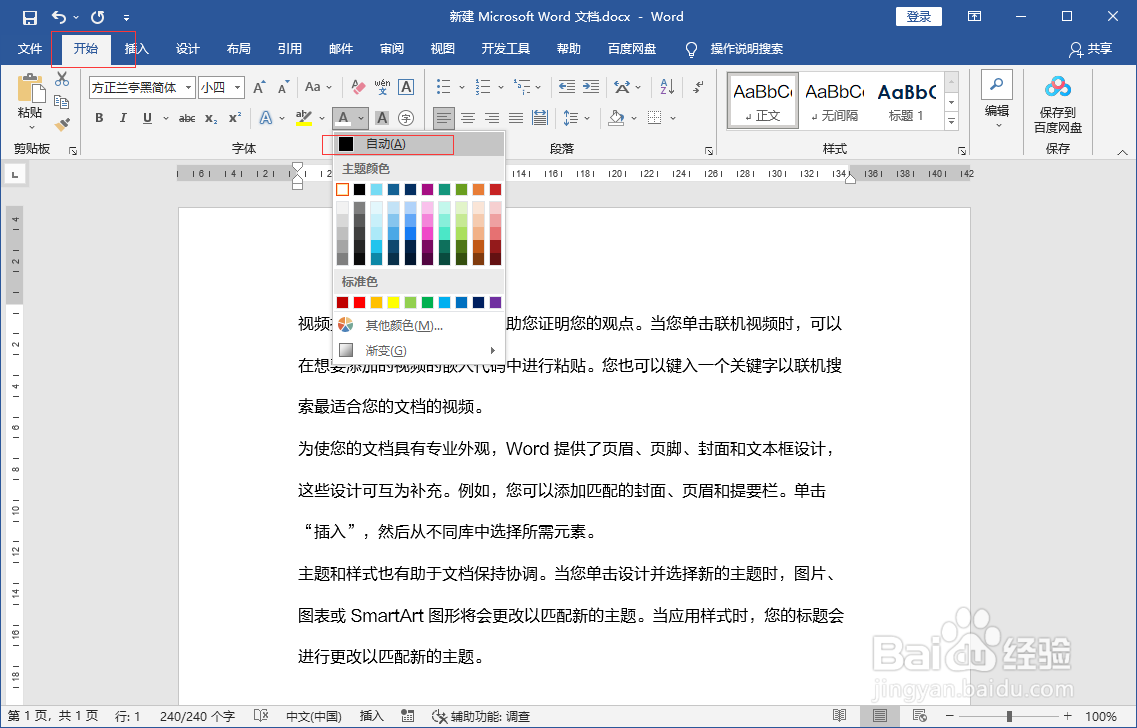Click the Increase Font Size icon
This screenshot has height=728, width=1137.
coord(259,88)
